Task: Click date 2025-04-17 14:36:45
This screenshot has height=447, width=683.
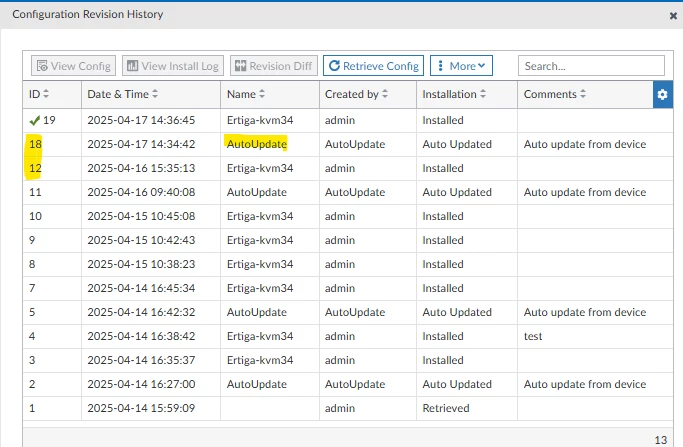Action: 141,120
